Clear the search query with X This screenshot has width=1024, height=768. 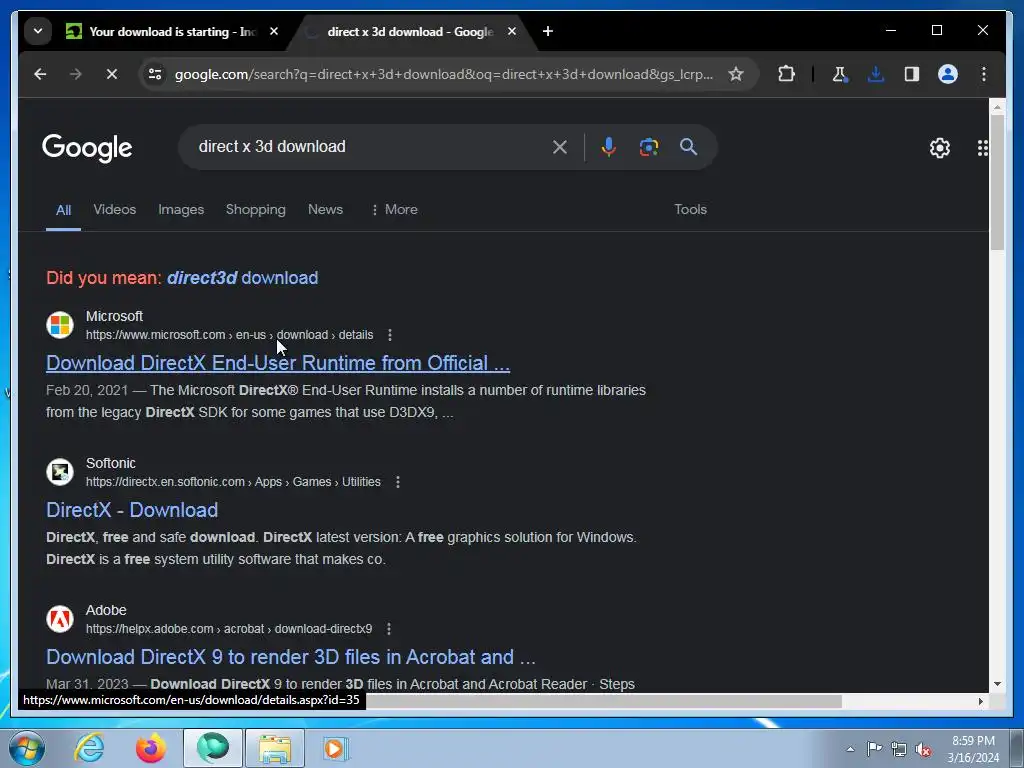(x=560, y=147)
